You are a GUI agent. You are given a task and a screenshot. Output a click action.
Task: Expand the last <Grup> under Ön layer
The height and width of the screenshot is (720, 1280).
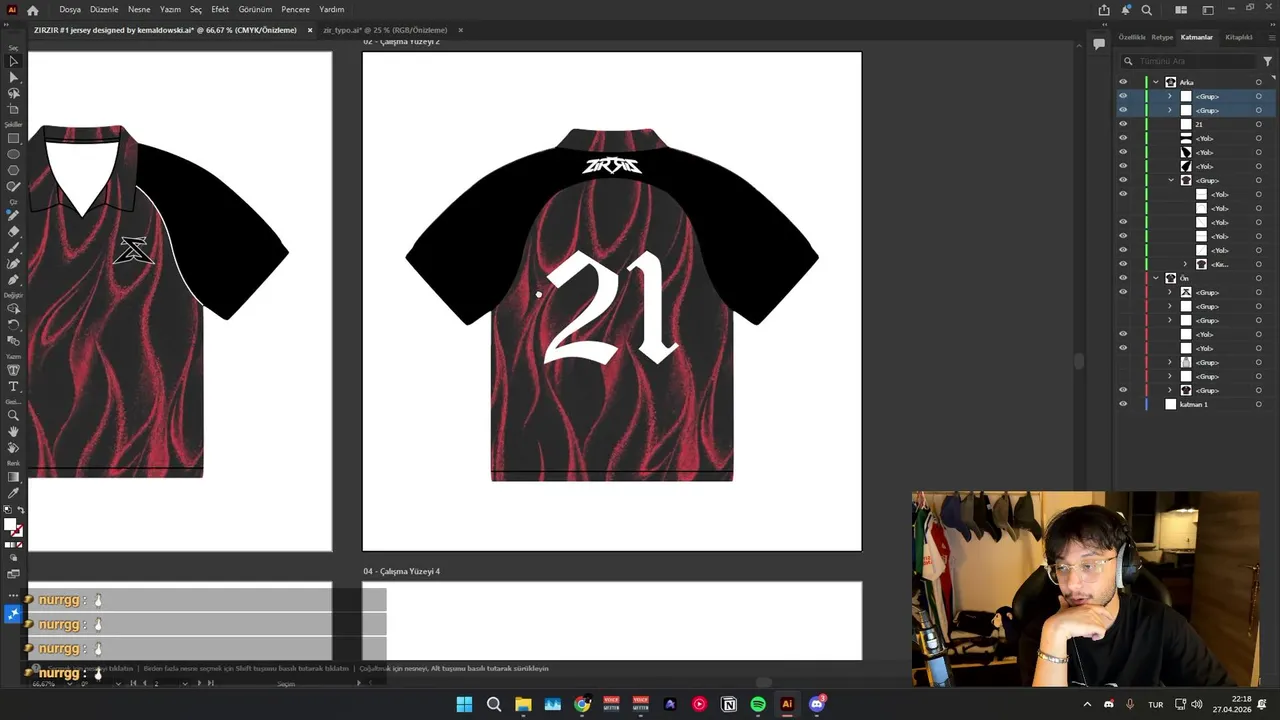tap(1170, 390)
